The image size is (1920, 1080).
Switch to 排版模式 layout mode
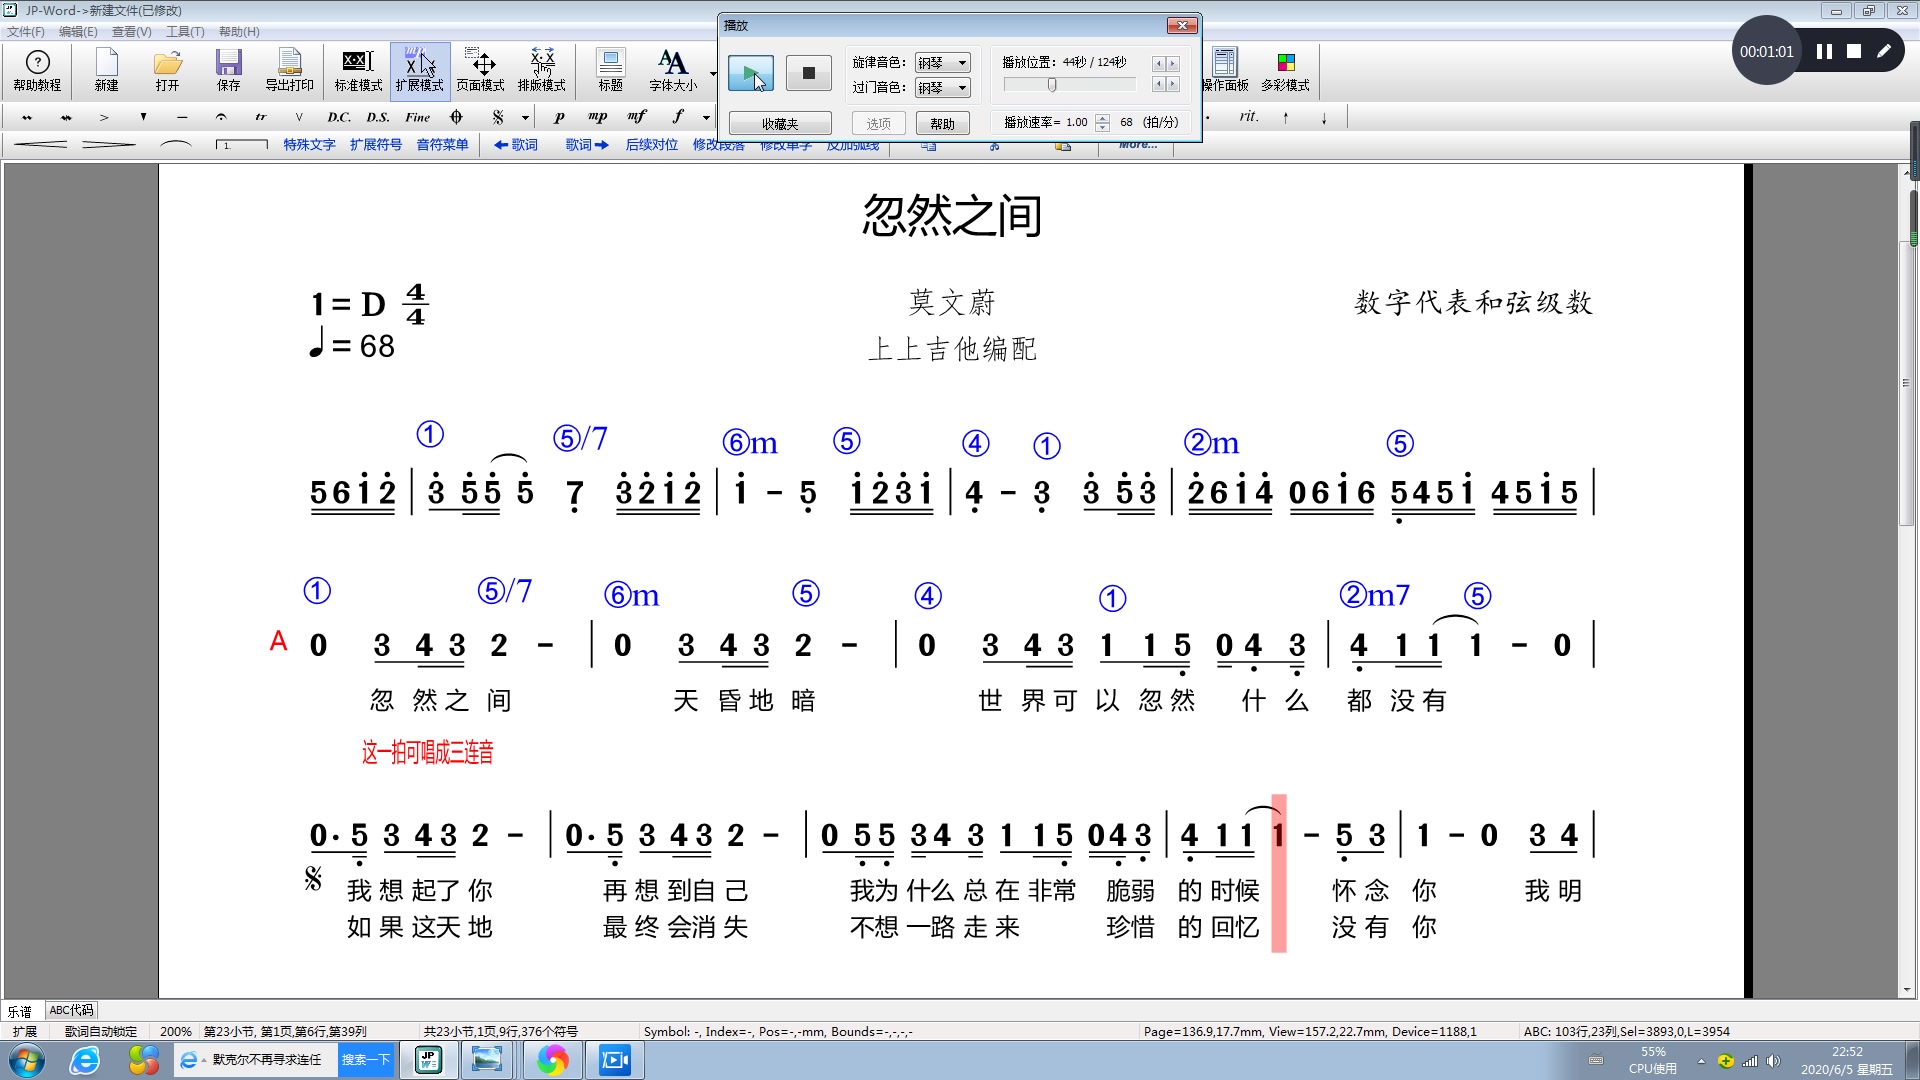tap(542, 70)
